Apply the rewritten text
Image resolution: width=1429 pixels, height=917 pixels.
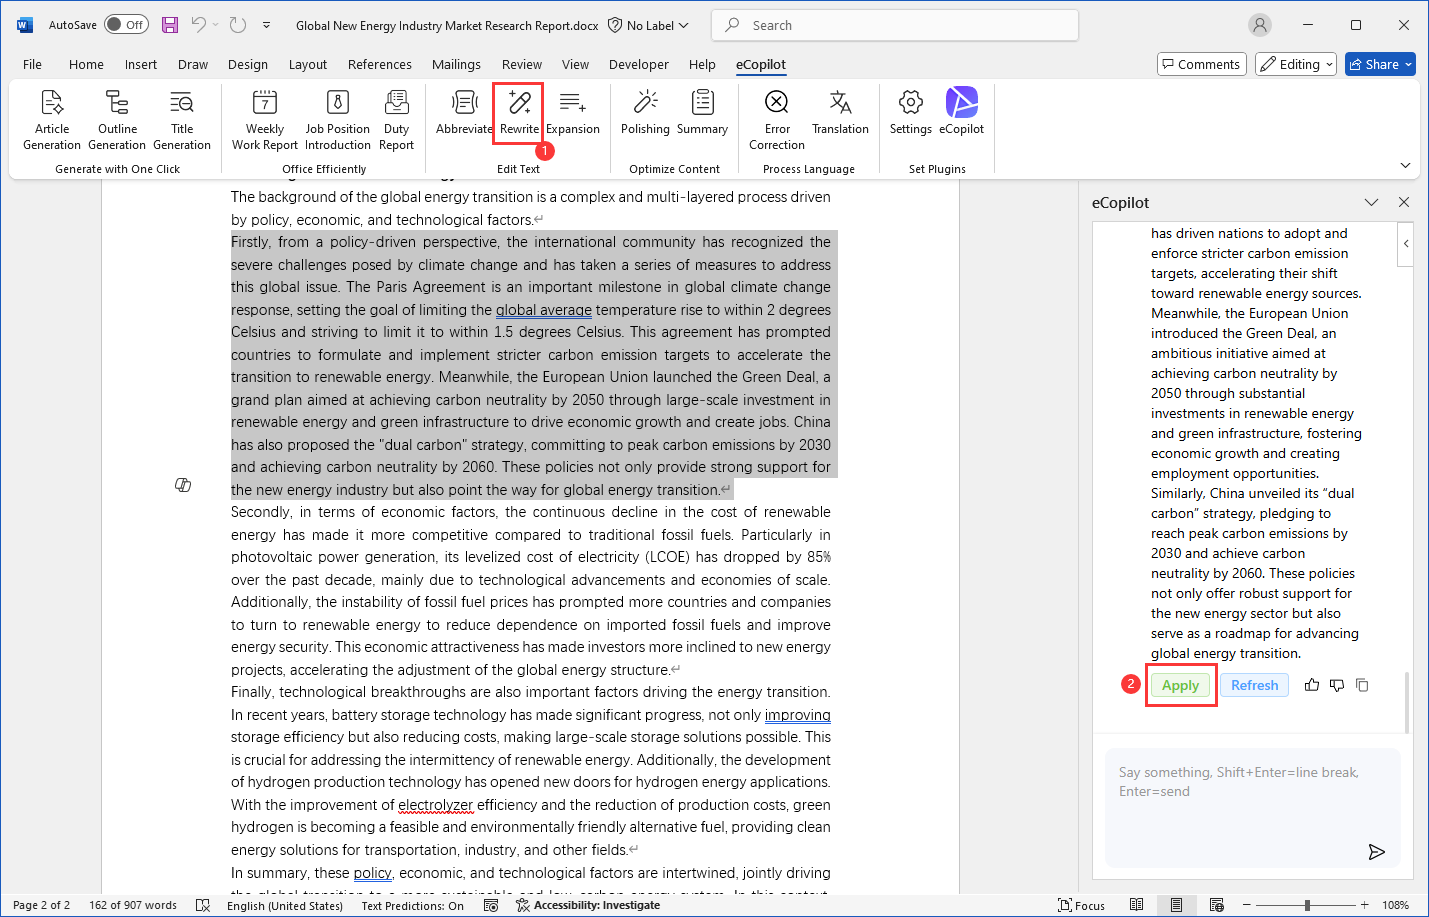[x=1180, y=685]
